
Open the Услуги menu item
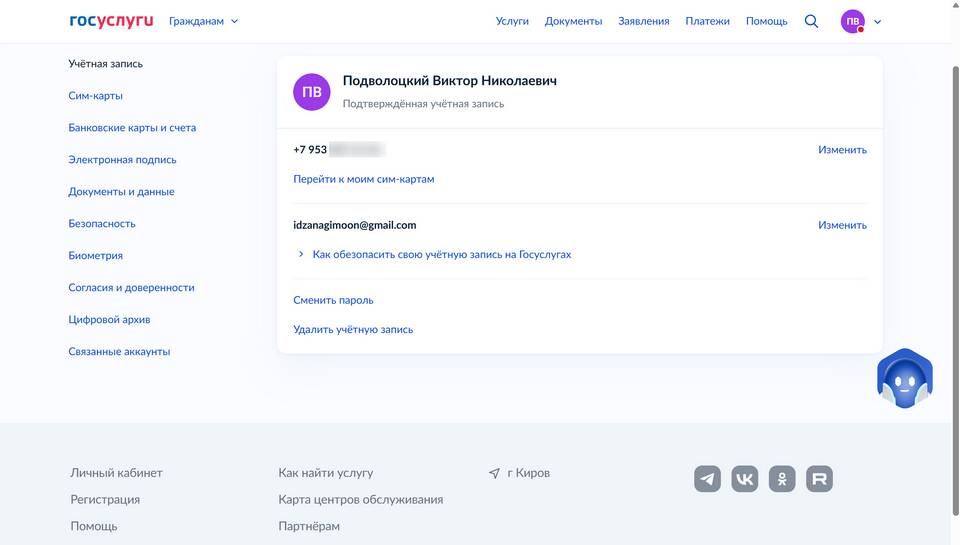[512, 21]
